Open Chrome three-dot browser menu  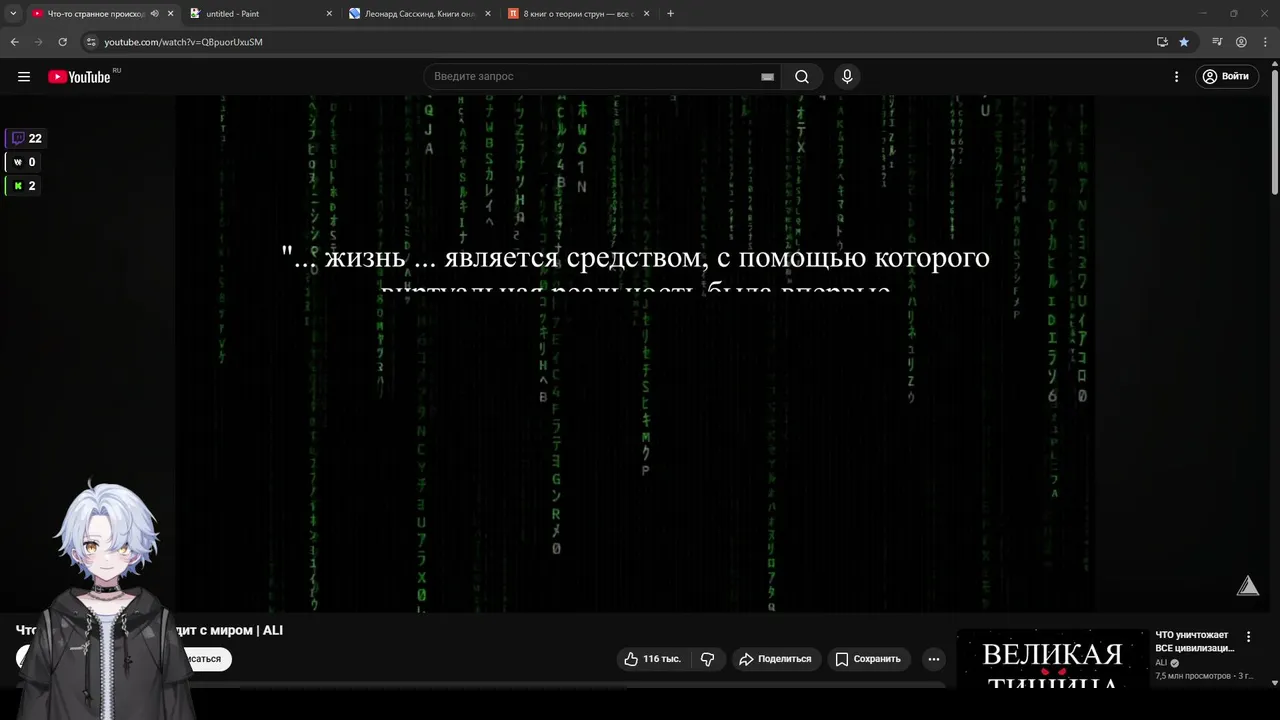(1265, 42)
